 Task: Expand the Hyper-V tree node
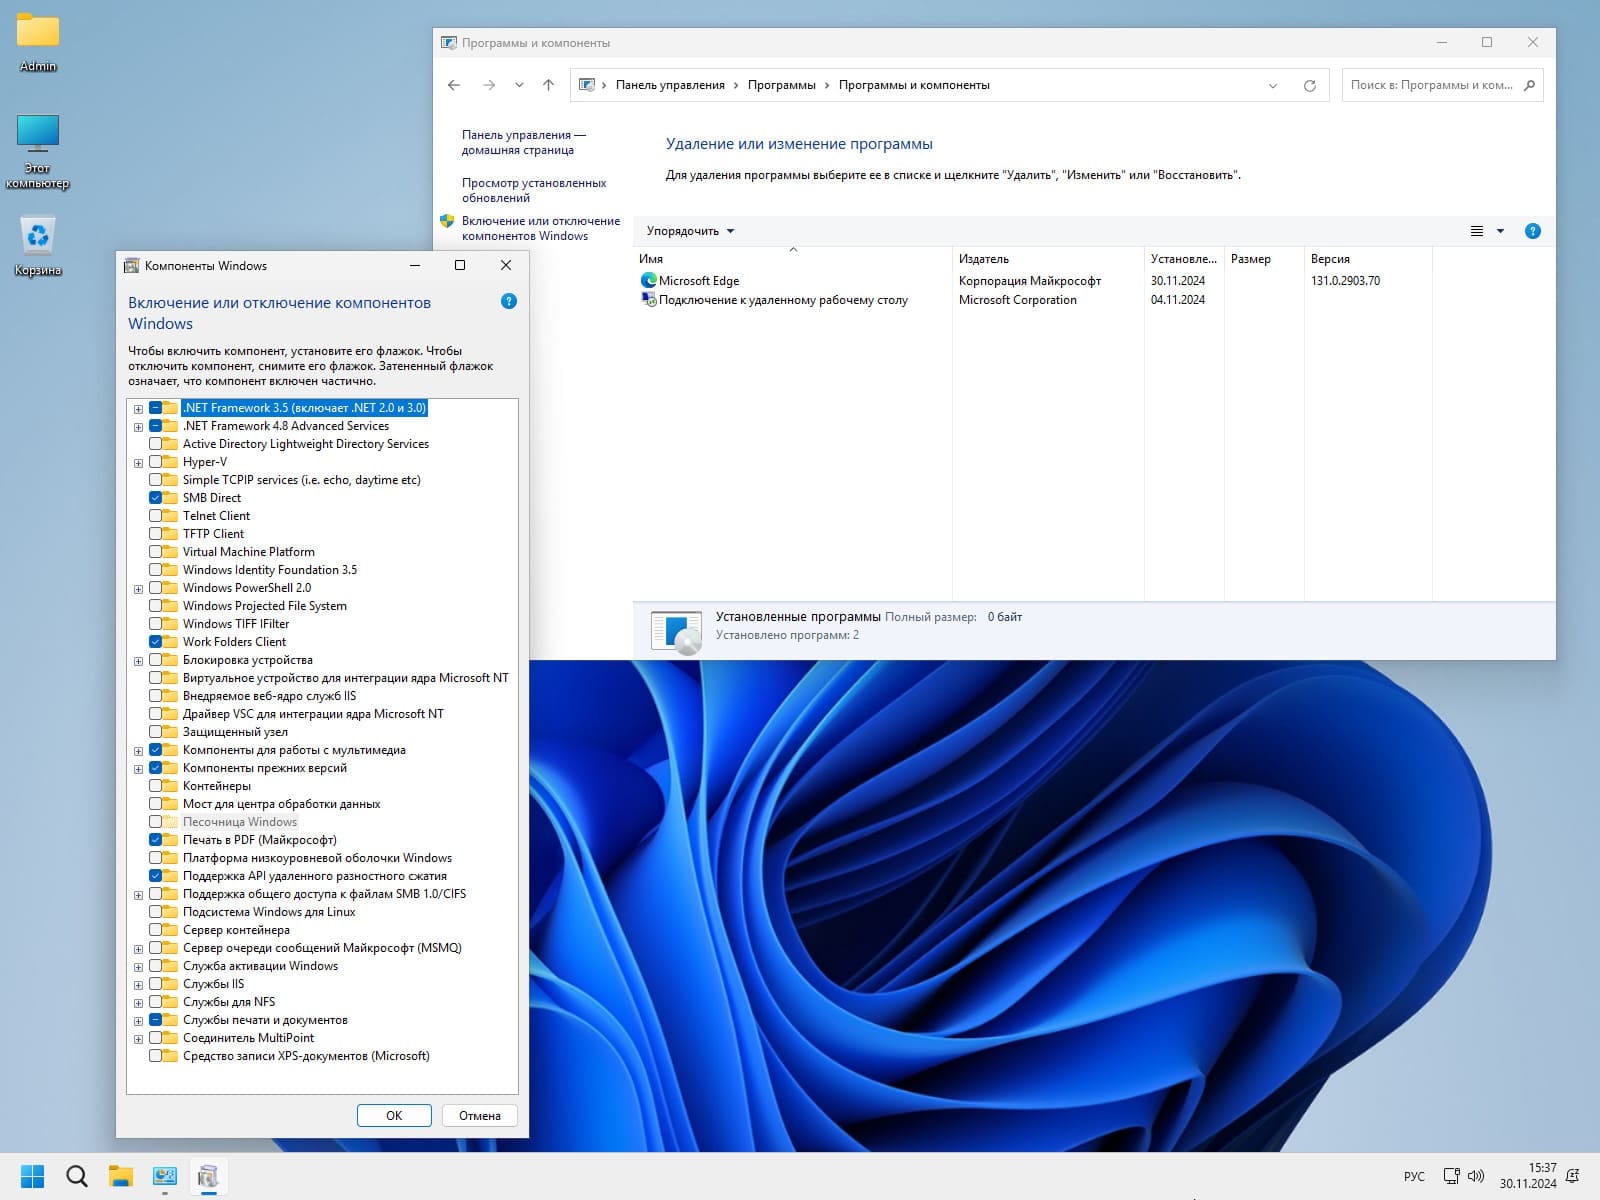(x=138, y=463)
